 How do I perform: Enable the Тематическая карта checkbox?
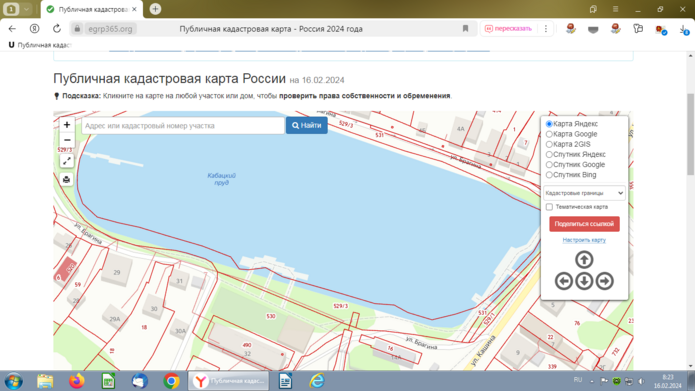click(x=549, y=207)
